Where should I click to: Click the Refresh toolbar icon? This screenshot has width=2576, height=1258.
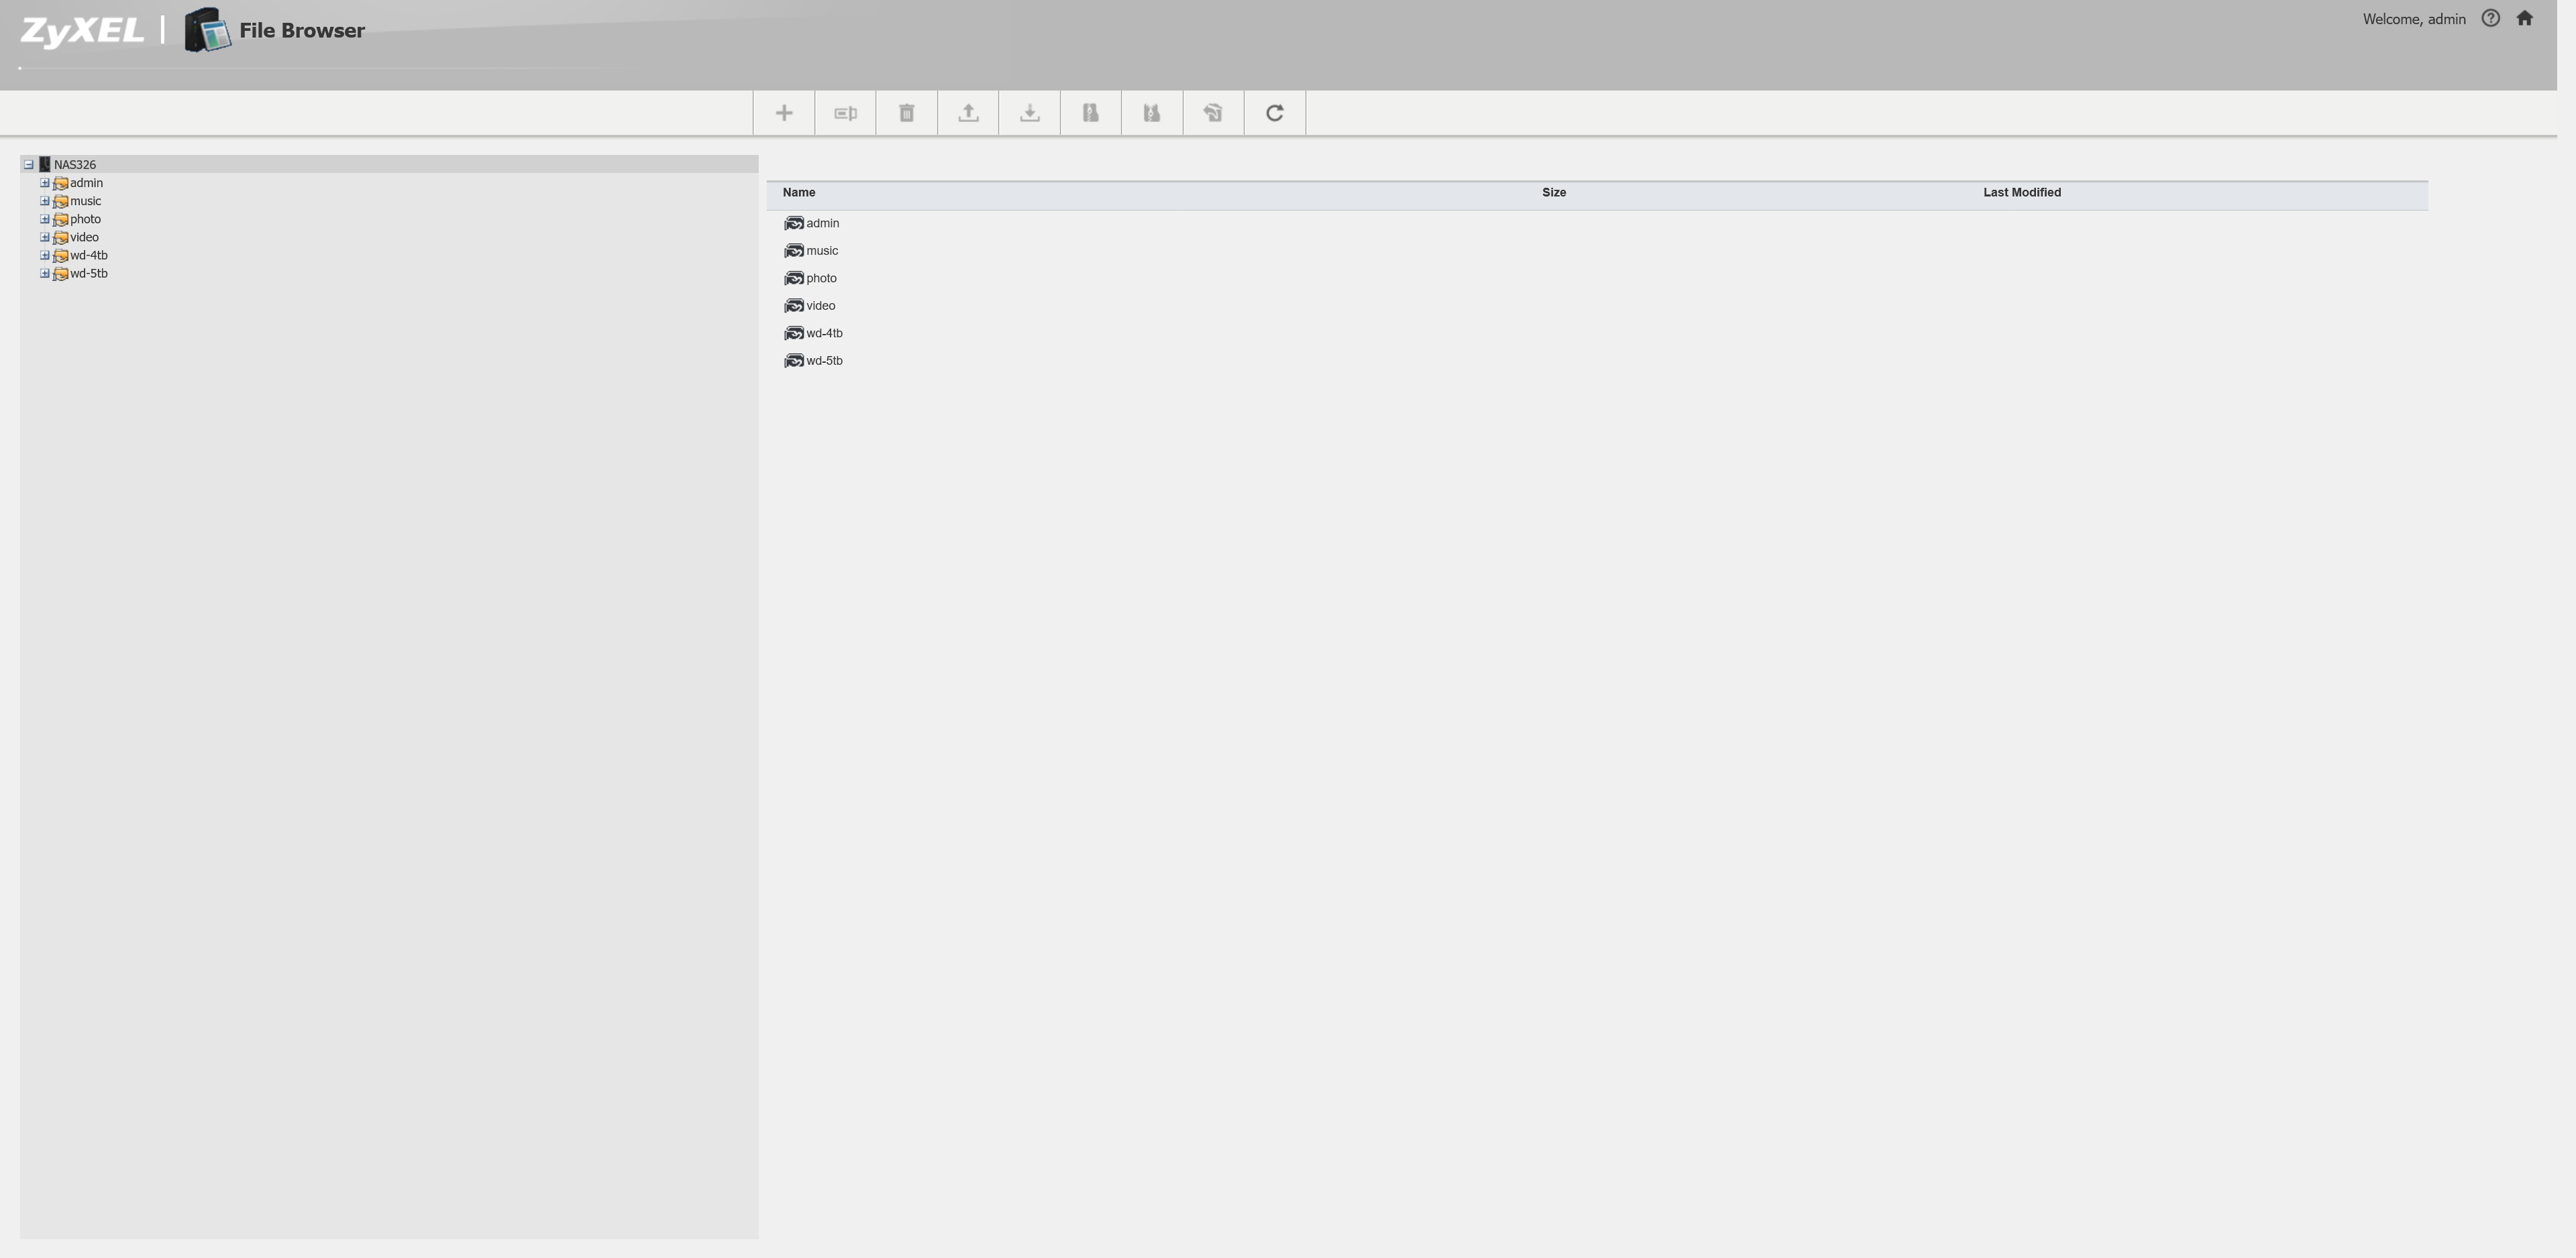click(1275, 113)
